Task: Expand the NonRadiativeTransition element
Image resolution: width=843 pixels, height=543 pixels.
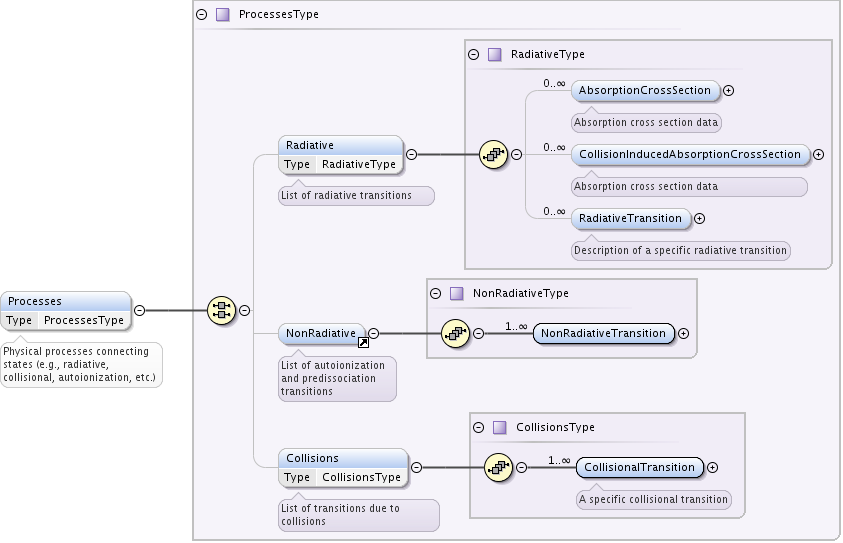Action: [x=683, y=333]
